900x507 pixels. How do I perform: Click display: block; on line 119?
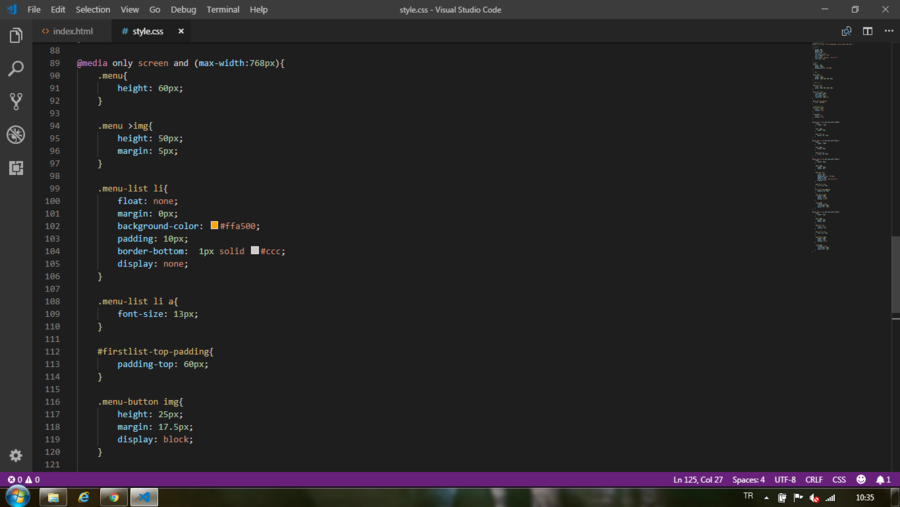tap(156, 439)
